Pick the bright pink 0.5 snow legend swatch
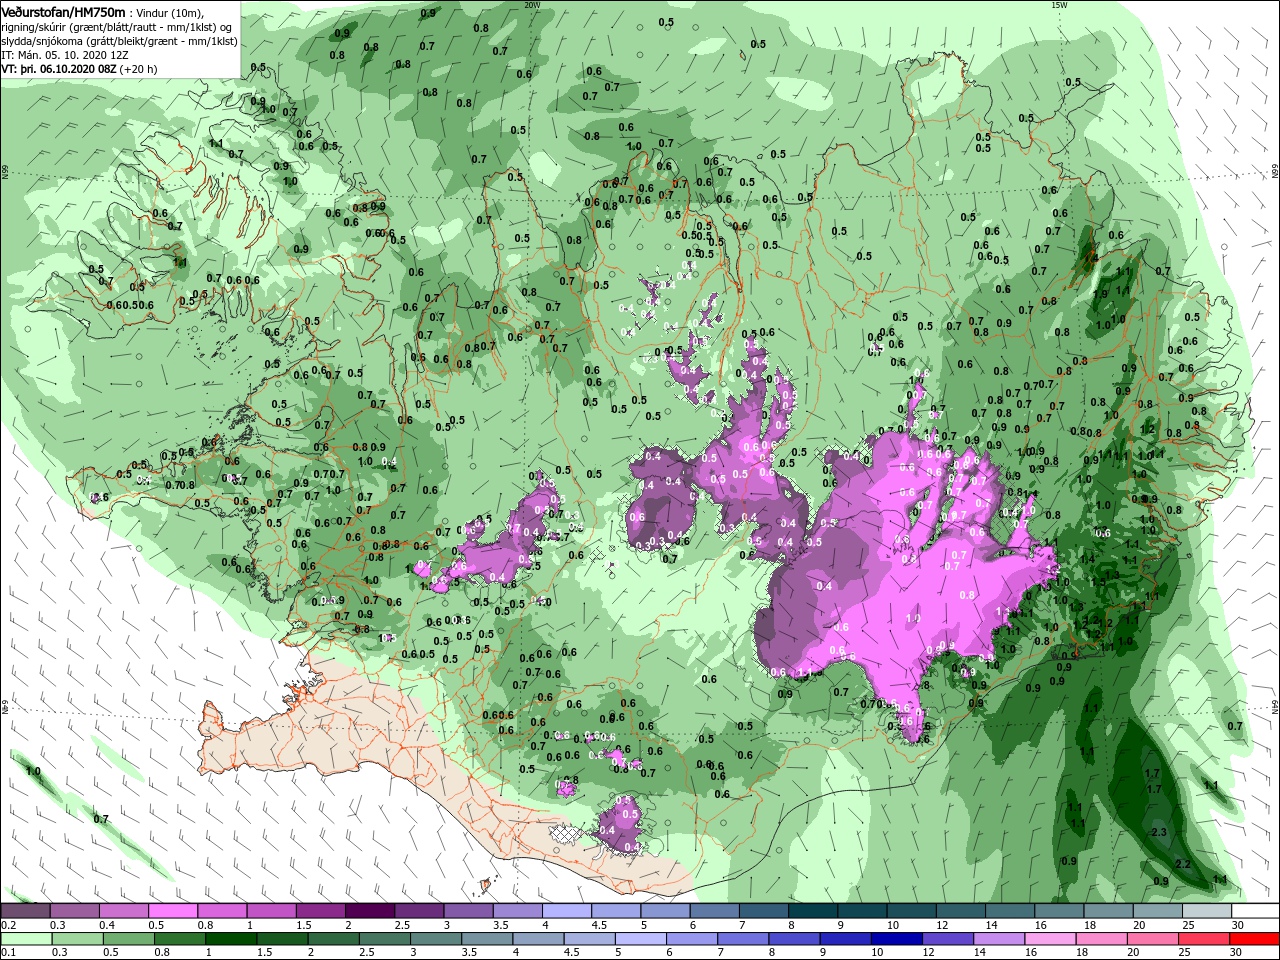The width and height of the screenshot is (1280, 960). click(173, 911)
